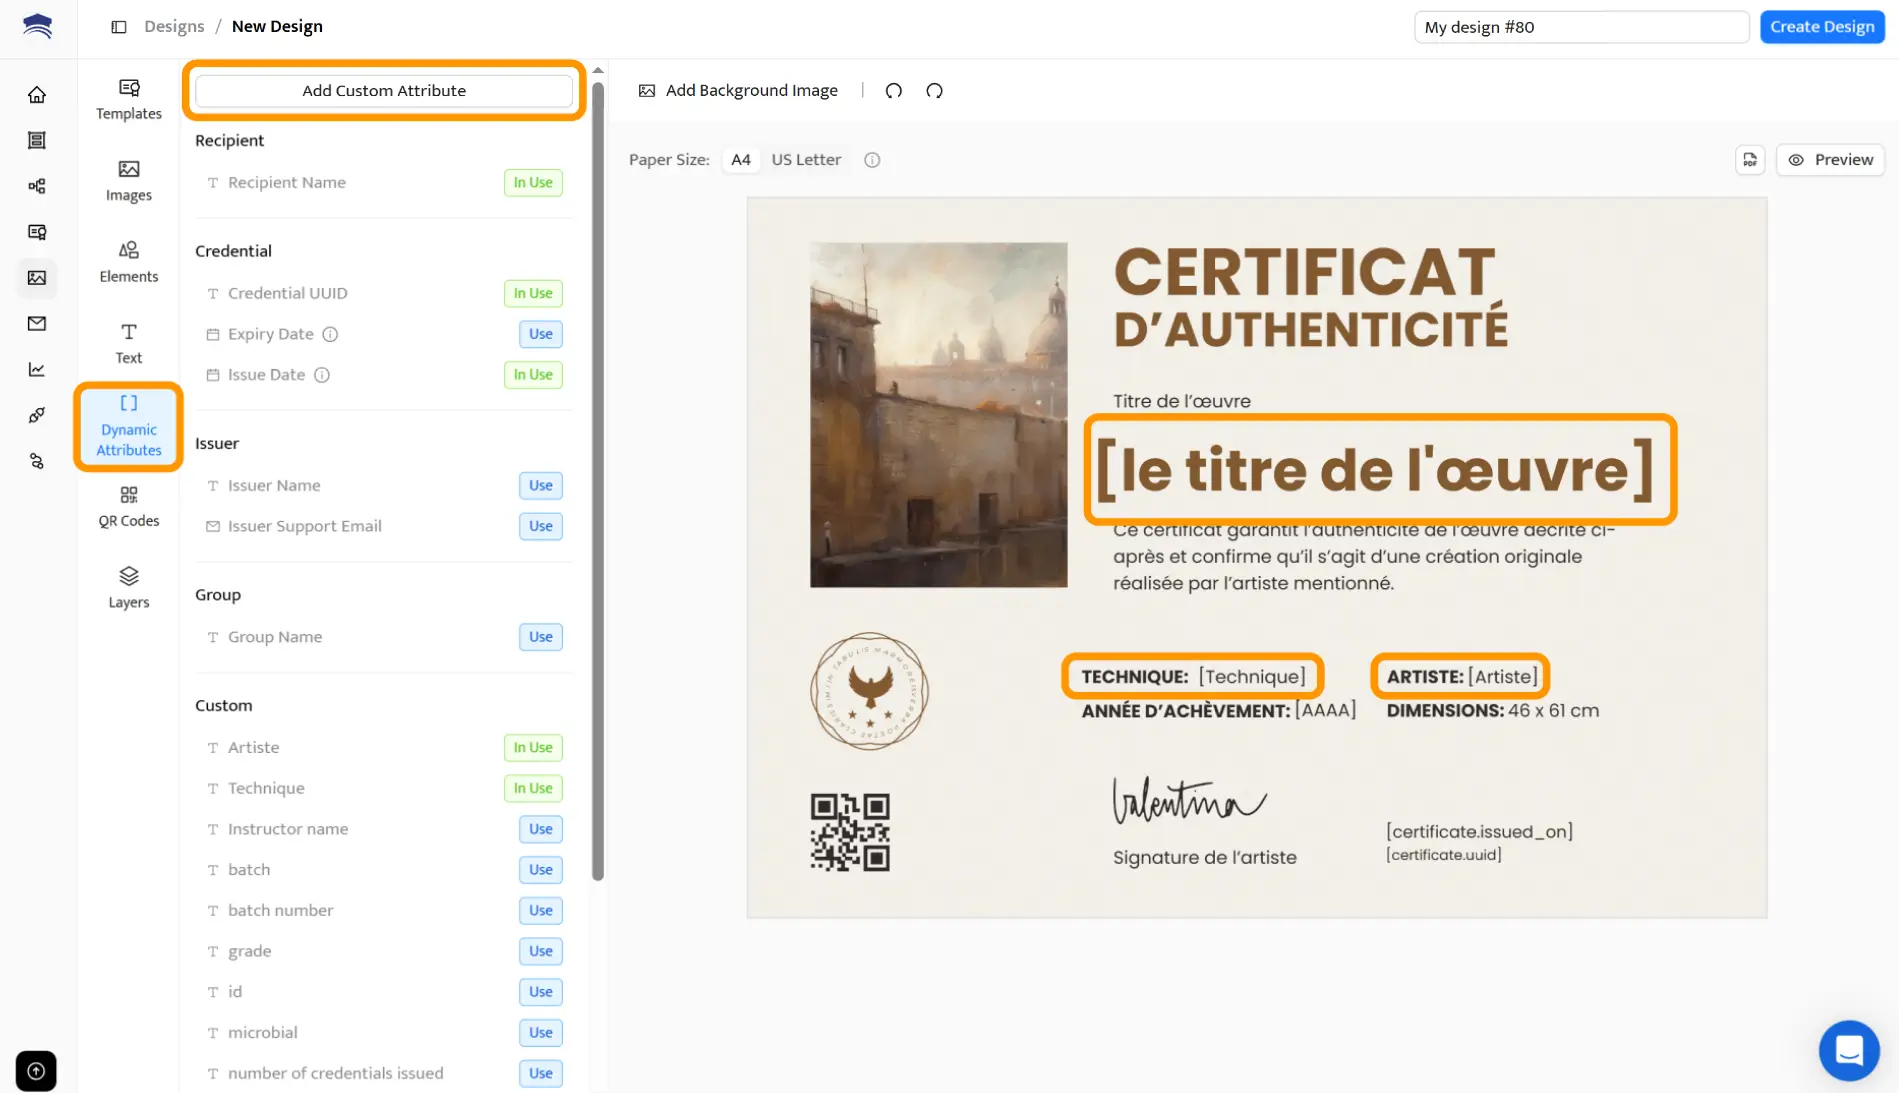This screenshot has width=1899, height=1093.
Task: Toggle the sidebar panel icon beside Designs
Action: [x=119, y=27]
